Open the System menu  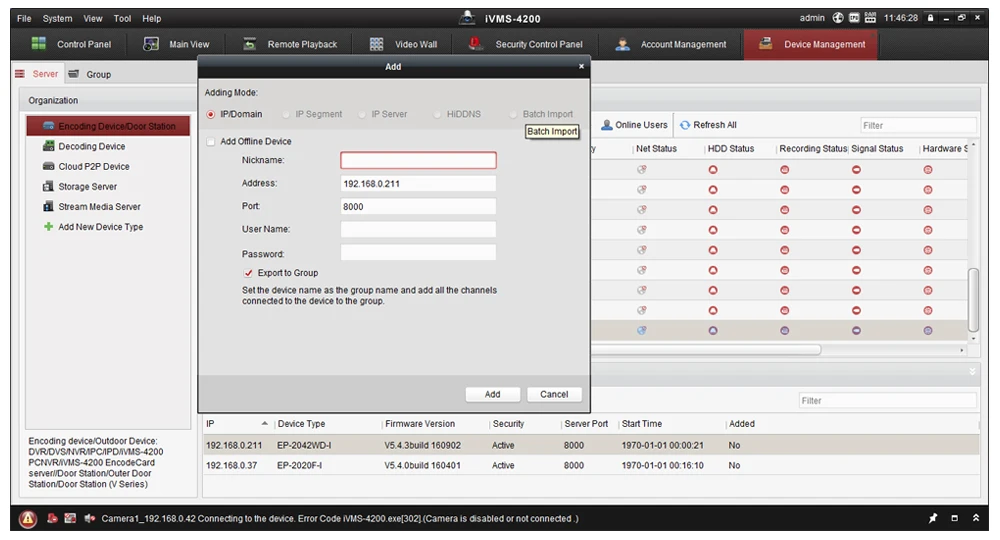pyautogui.click(x=57, y=18)
